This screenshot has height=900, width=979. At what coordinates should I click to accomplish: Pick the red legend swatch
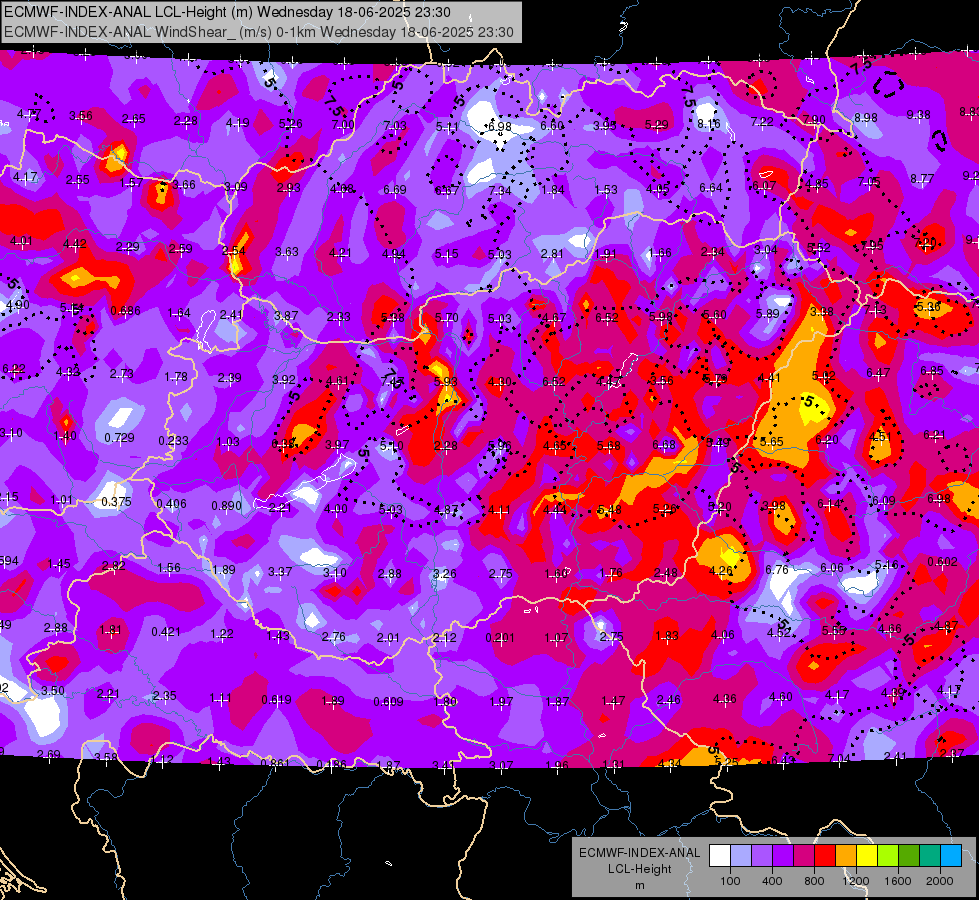(x=825, y=856)
